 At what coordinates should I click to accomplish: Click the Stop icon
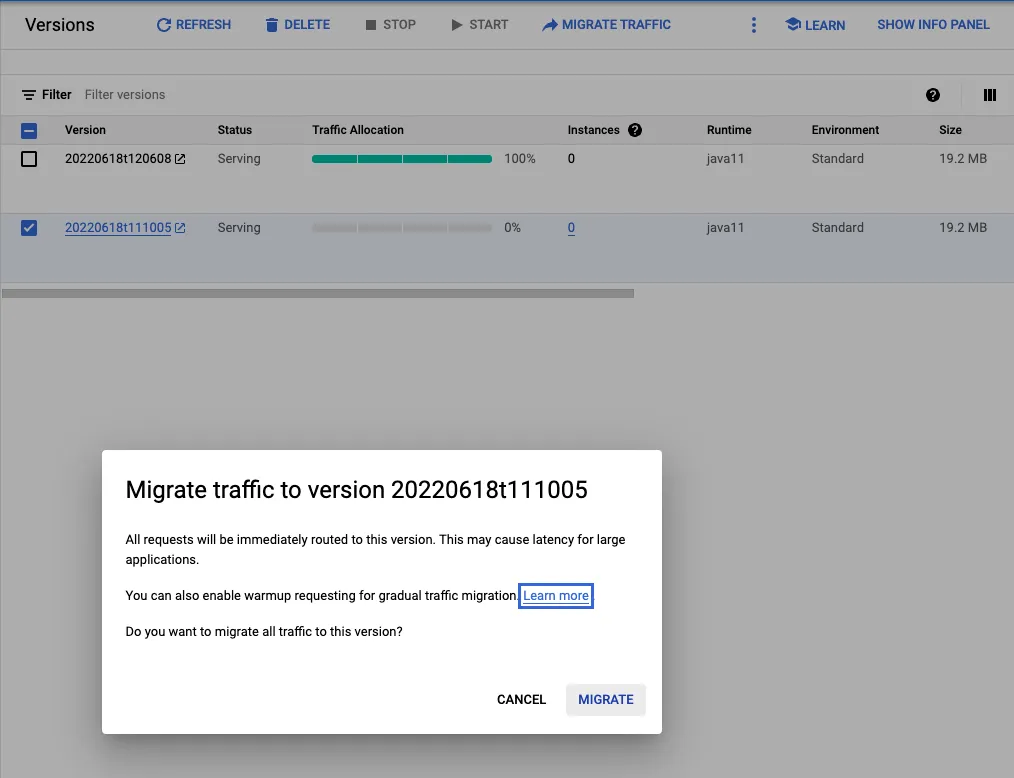pos(369,24)
